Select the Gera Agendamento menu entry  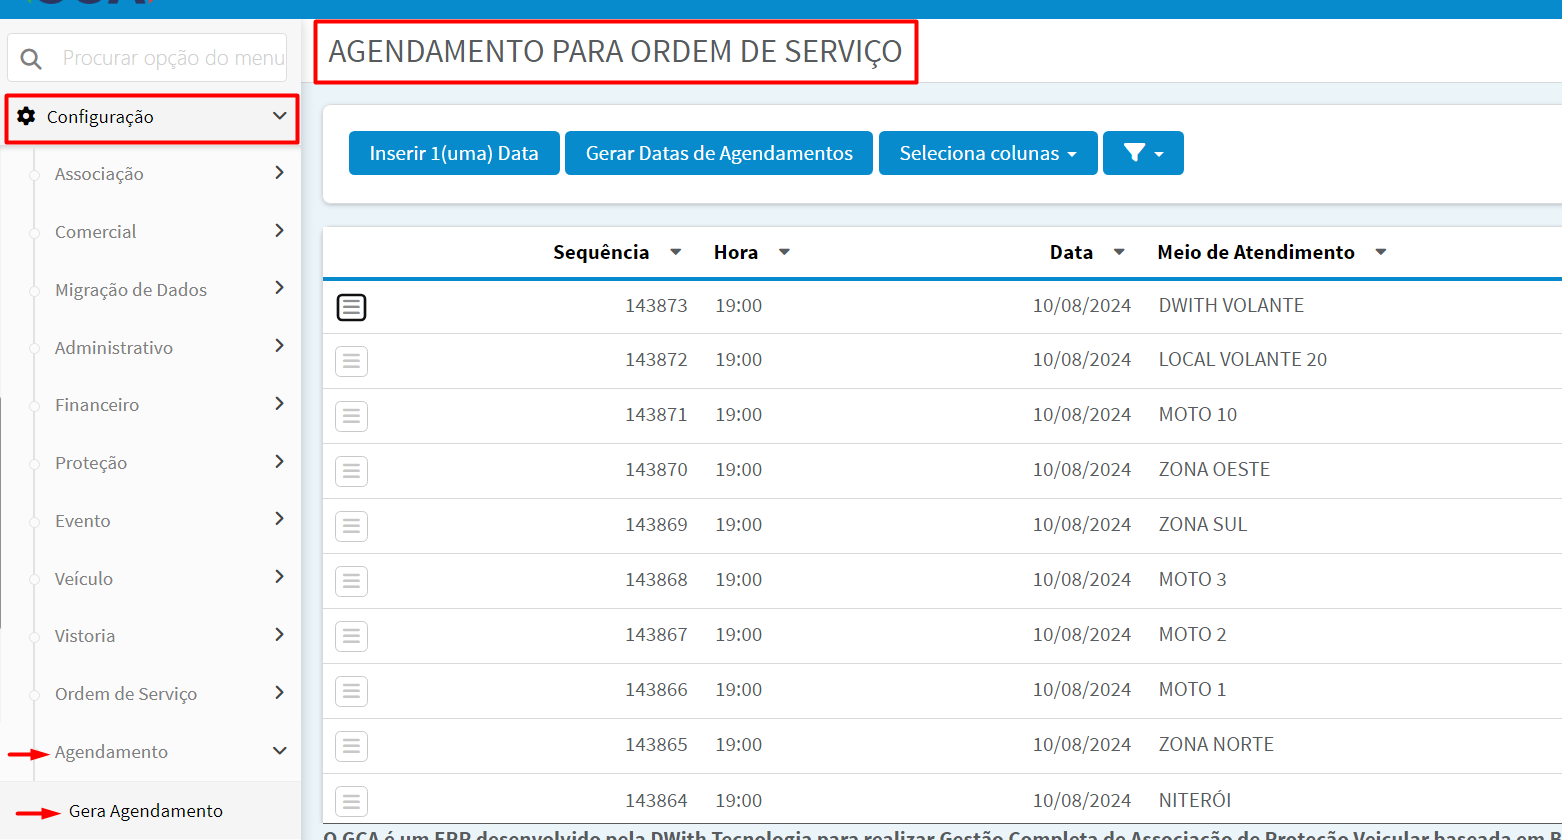tap(146, 811)
